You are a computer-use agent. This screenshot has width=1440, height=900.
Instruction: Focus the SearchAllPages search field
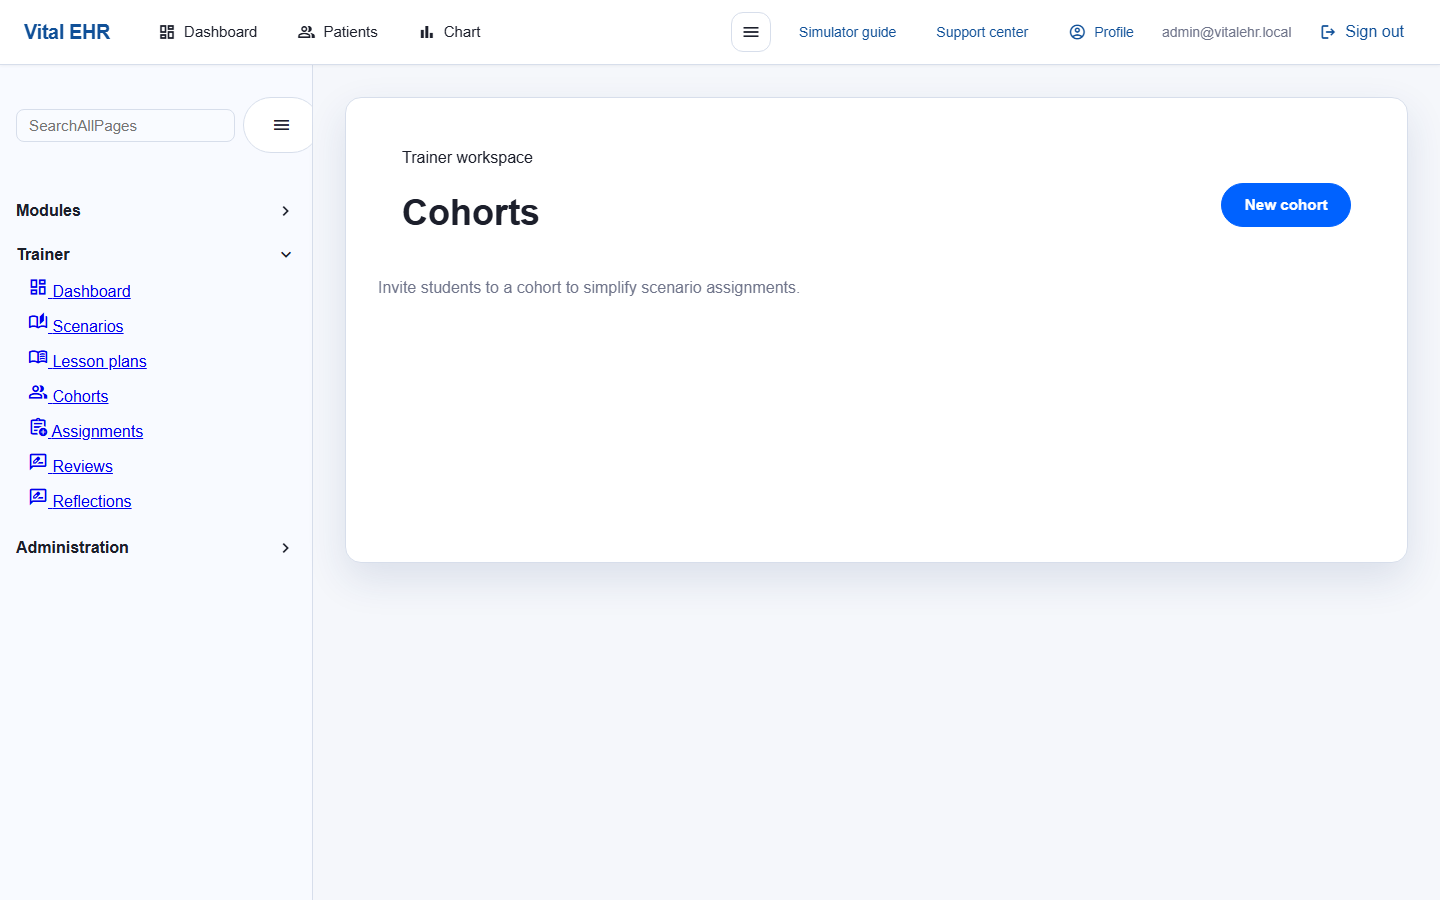coord(125,126)
